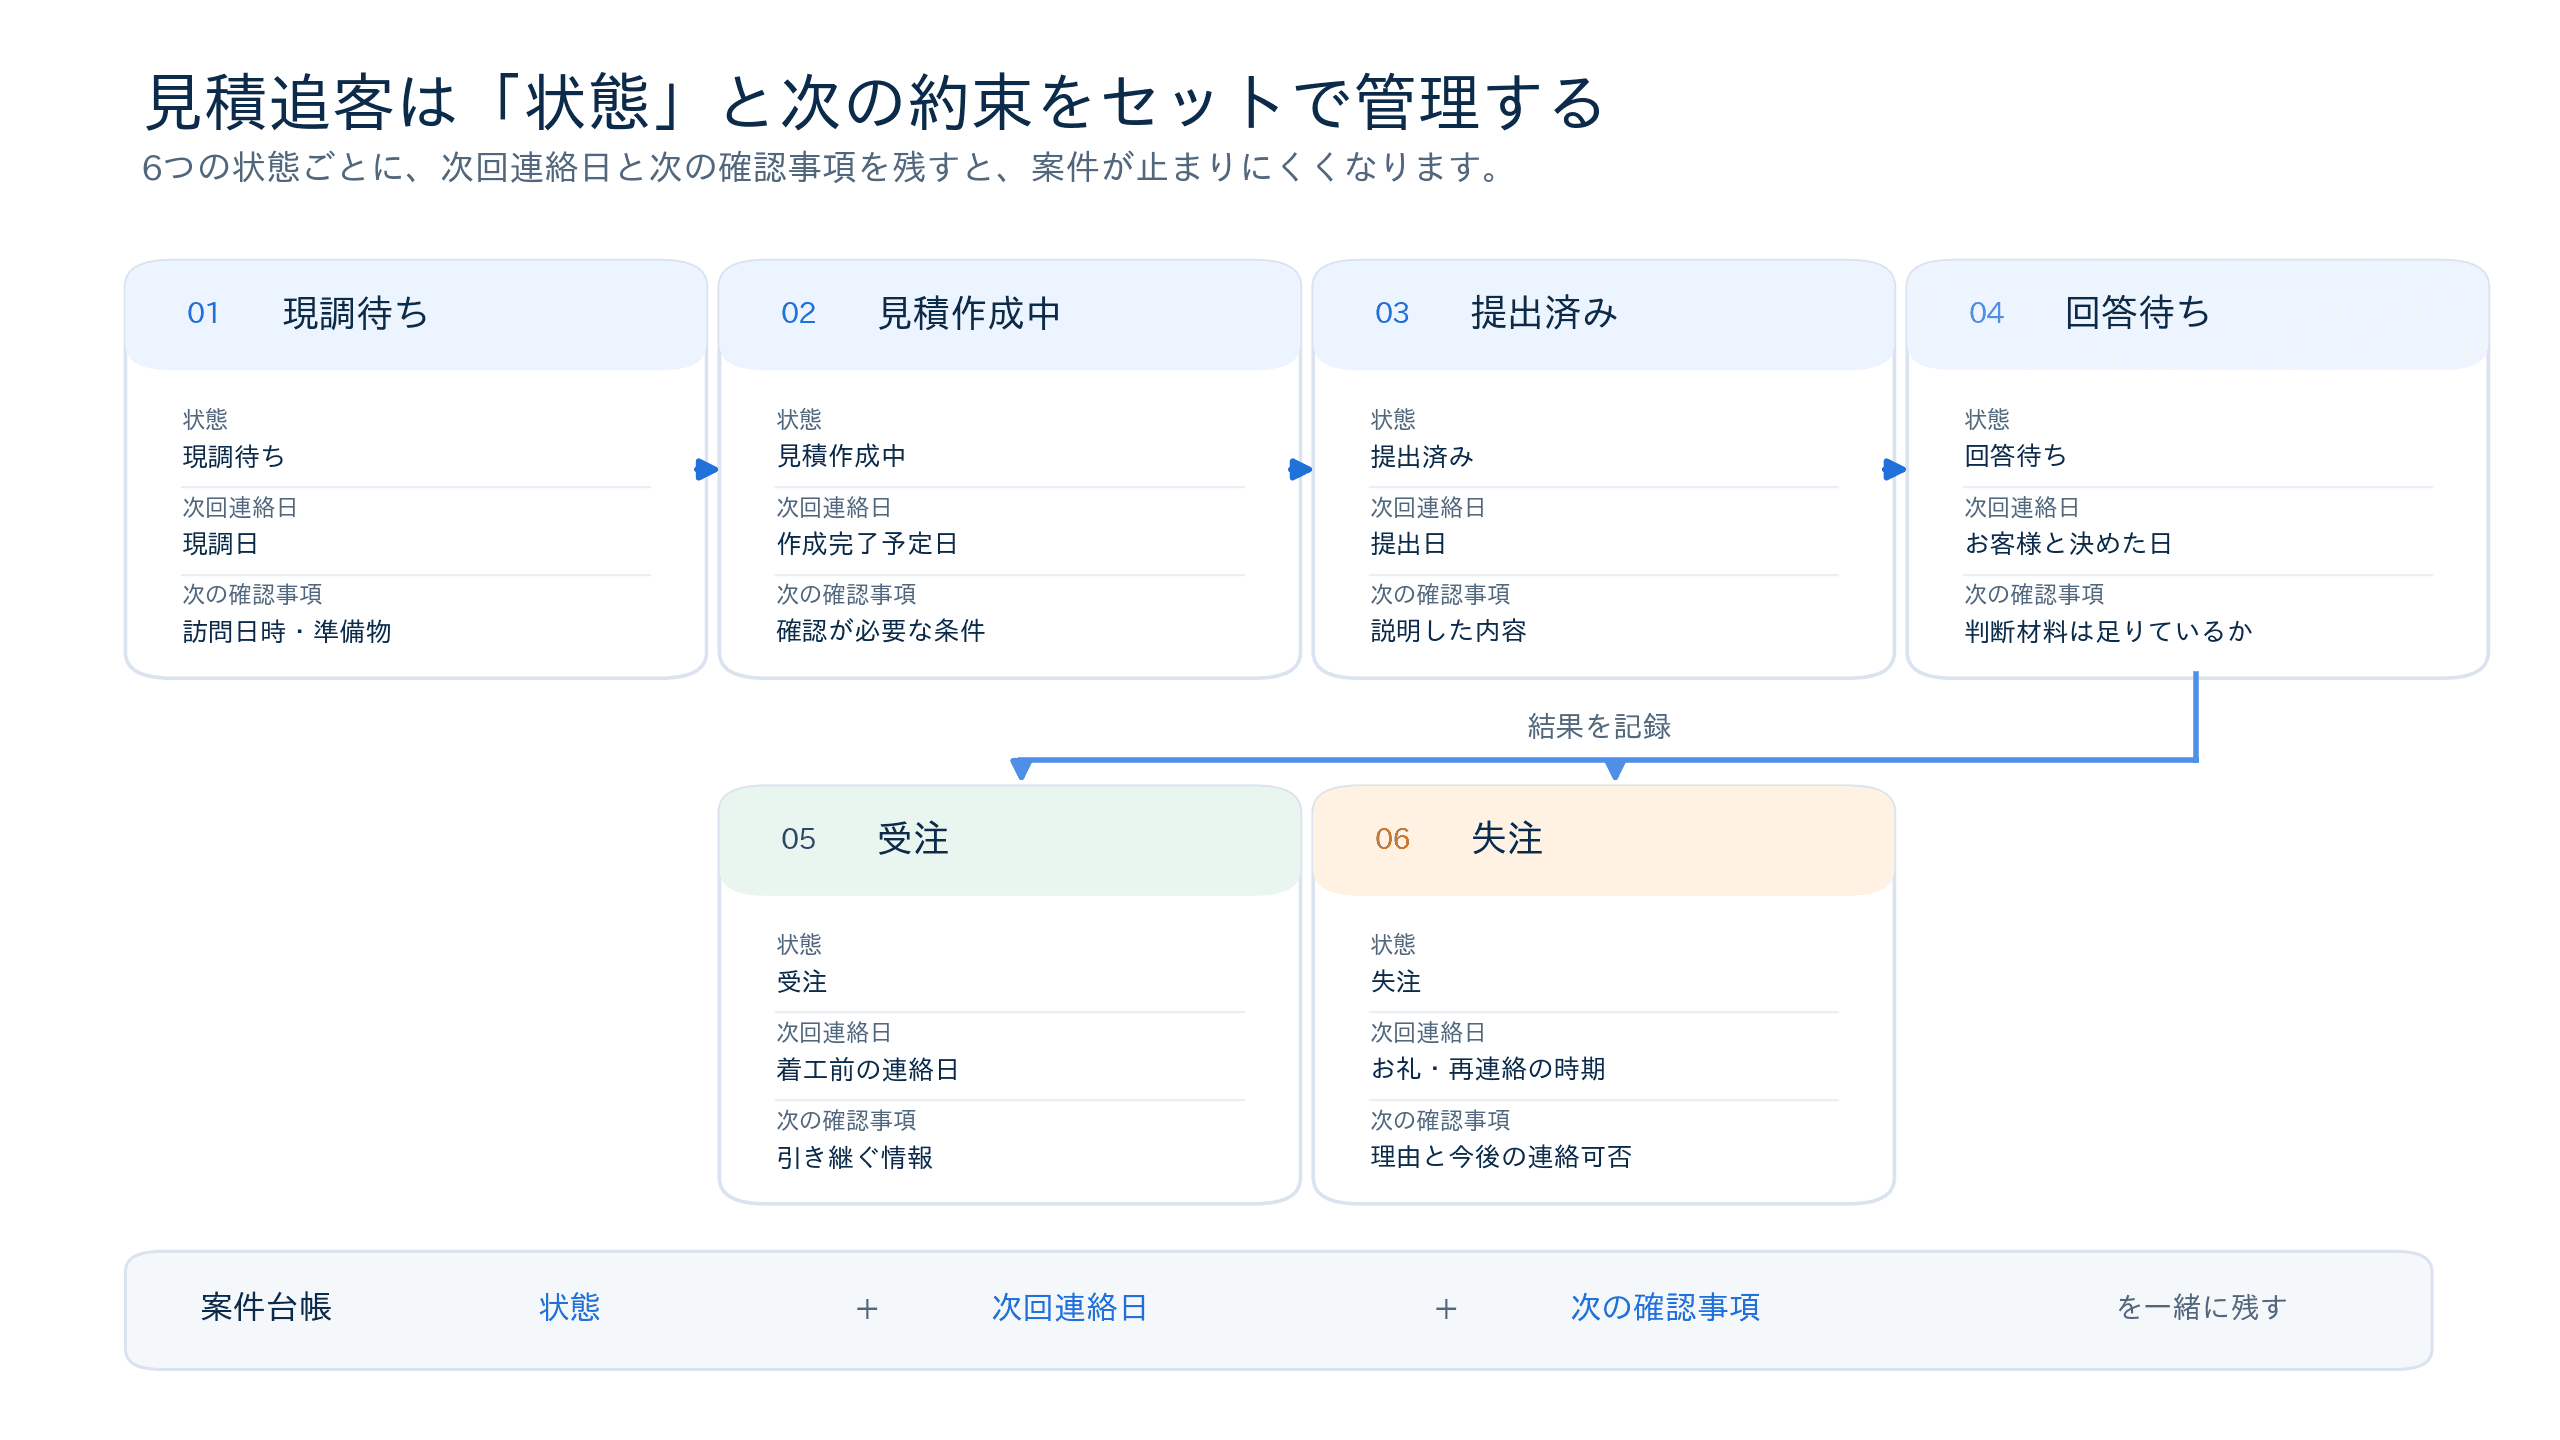Click the 結果を記録 connector label

[x=1599, y=726]
